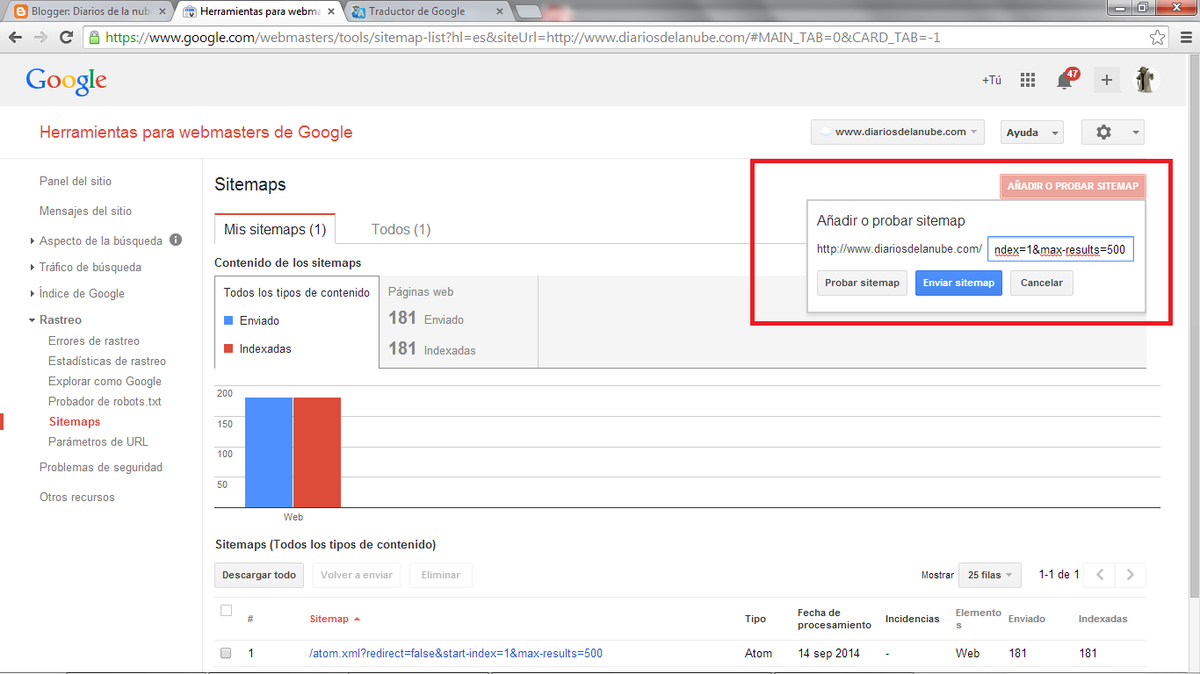Open the atom.xml sitemap link
1200x674 pixels.
click(x=455, y=653)
